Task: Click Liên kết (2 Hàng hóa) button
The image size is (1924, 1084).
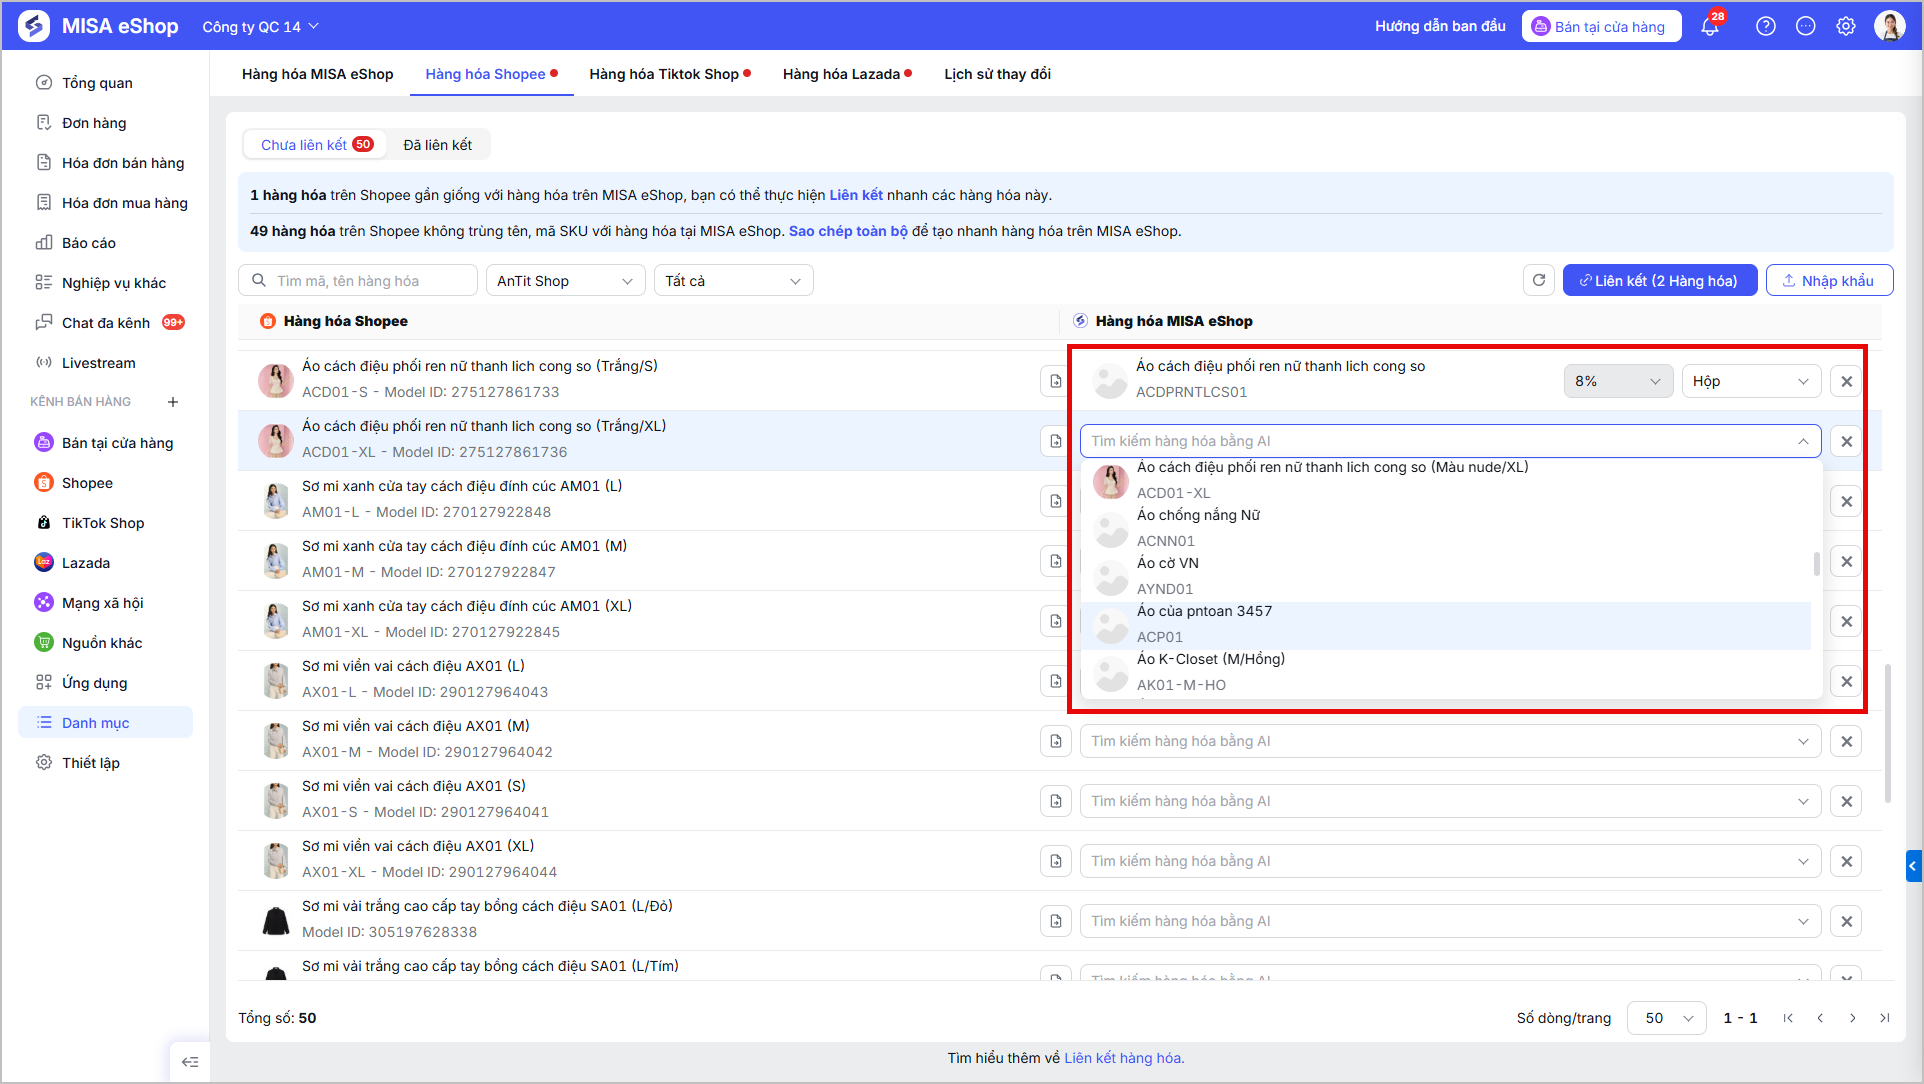Action: coord(1659,281)
